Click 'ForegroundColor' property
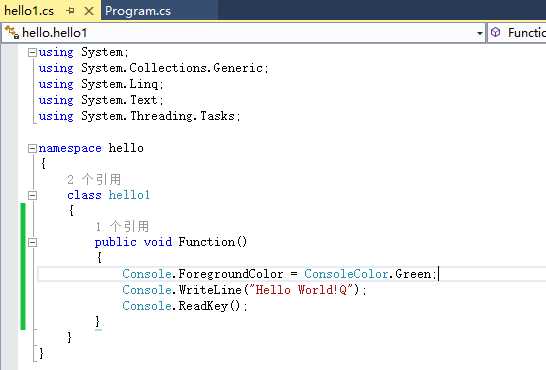This screenshot has height=370, width=546. (x=231, y=274)
